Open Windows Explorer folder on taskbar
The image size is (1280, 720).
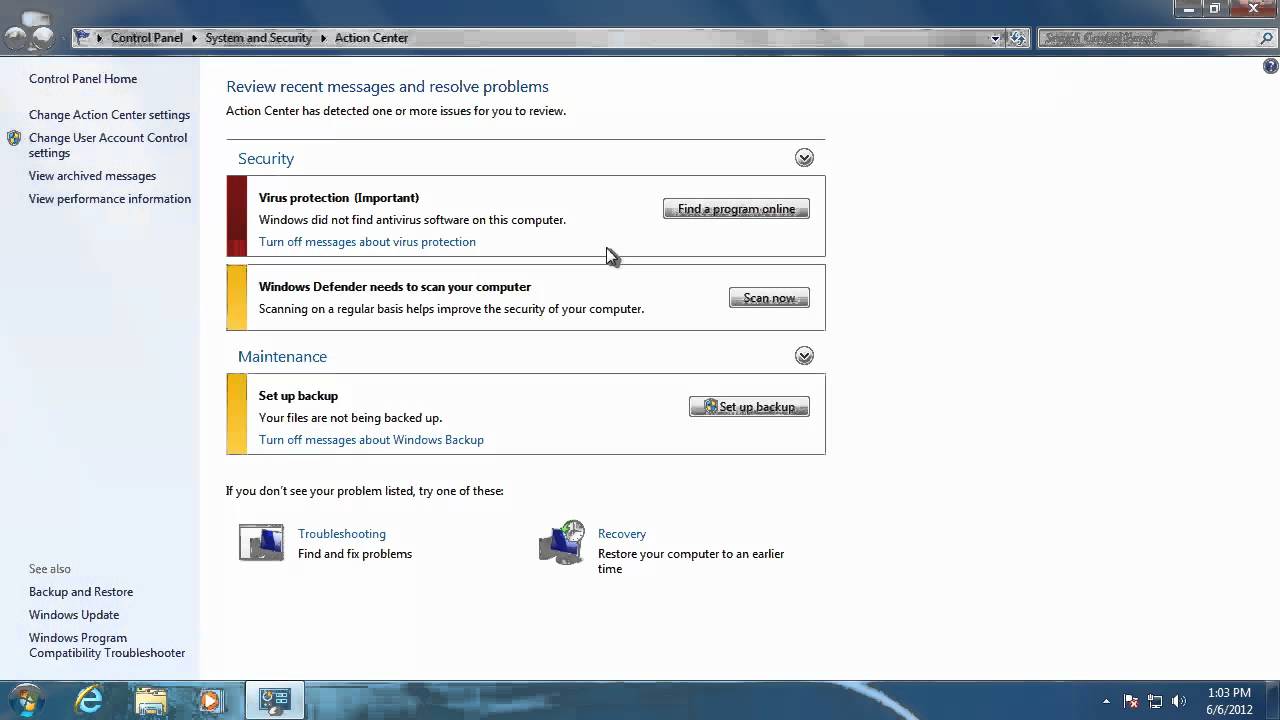[151, 700]
